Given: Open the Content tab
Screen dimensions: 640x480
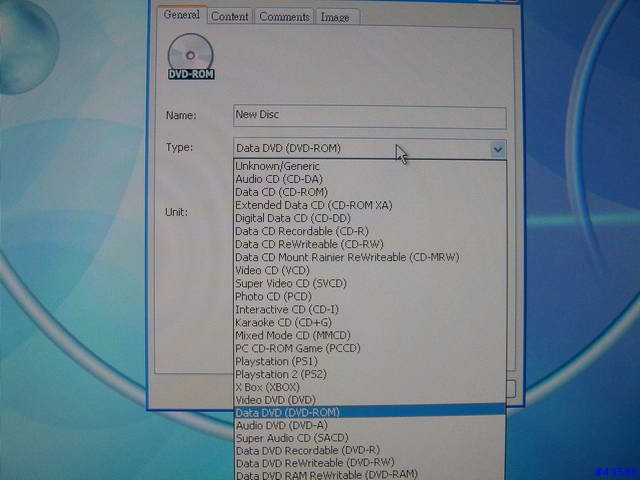Looking at the screenshot, I should (x=229, y=17).
